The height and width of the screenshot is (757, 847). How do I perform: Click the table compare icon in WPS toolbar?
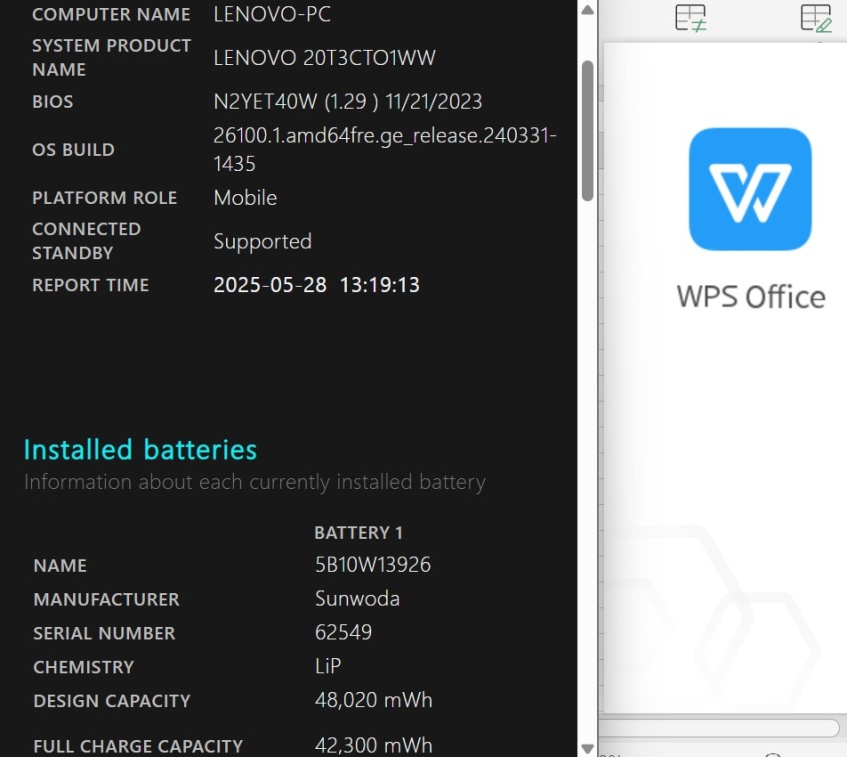pos(691,18)
